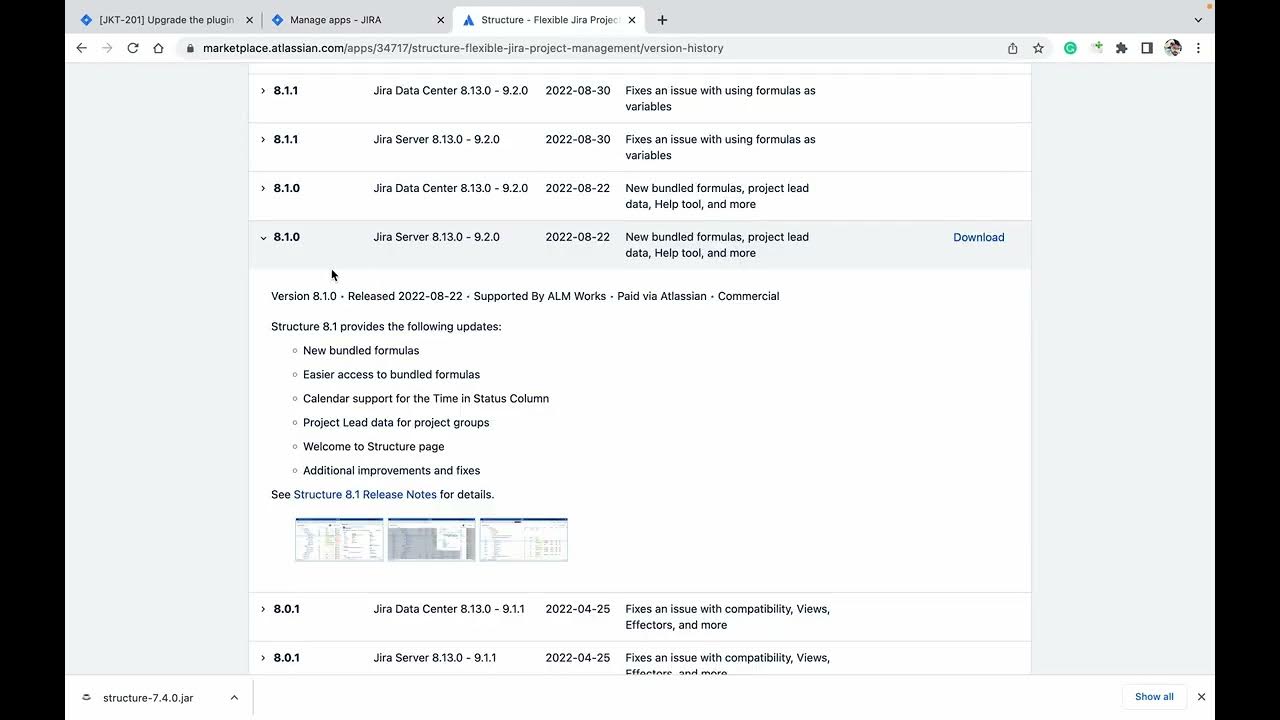
Task: Switch to the Manage apps - JIRA tab
Action: coord(335,20)
